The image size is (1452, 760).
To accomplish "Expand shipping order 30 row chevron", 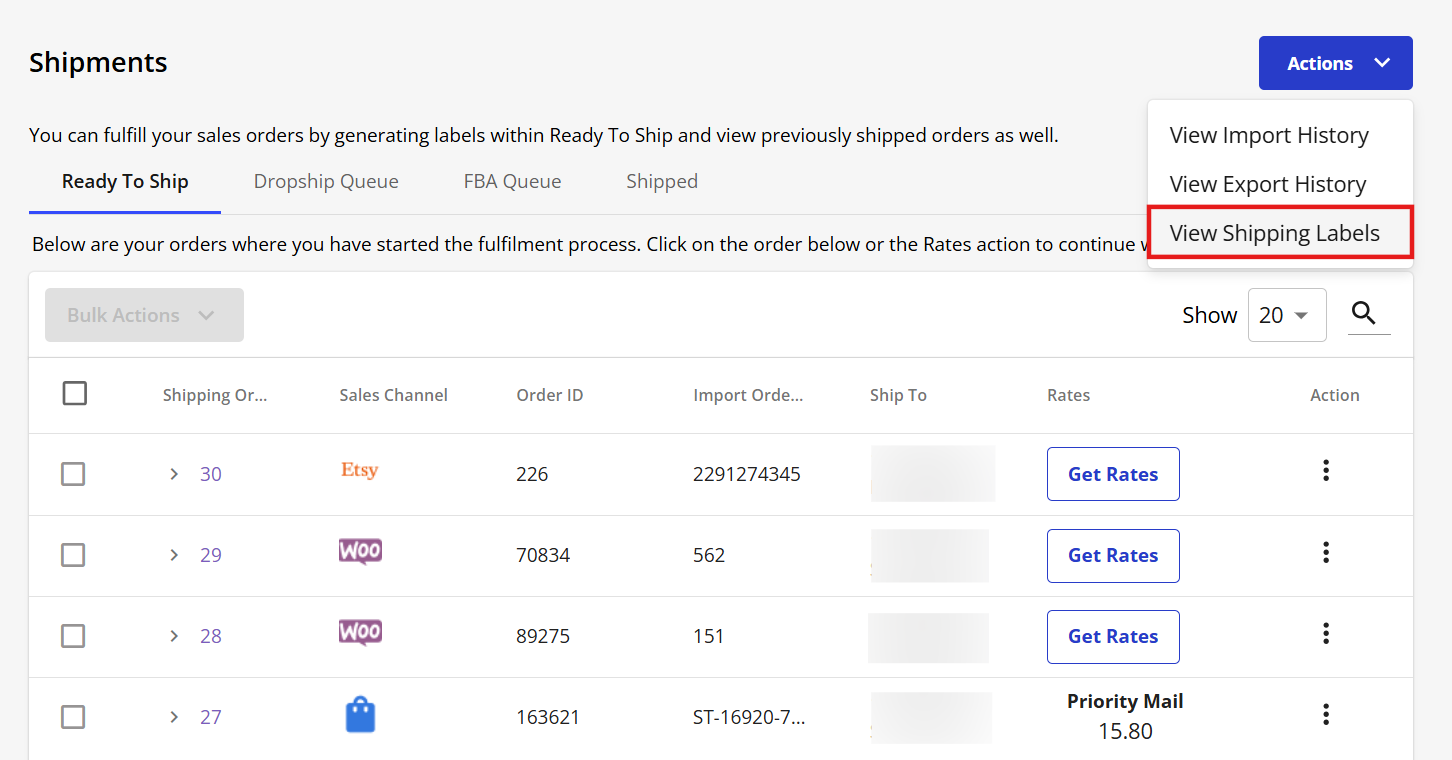I will 174,474.
